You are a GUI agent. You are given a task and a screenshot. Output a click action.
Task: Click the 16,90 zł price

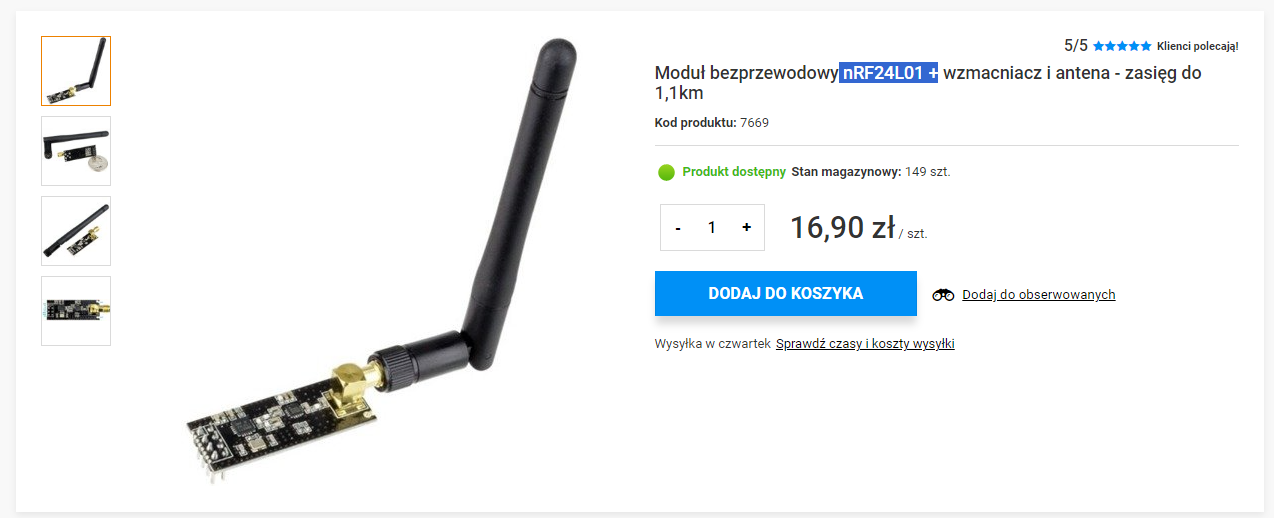[842, 228]
